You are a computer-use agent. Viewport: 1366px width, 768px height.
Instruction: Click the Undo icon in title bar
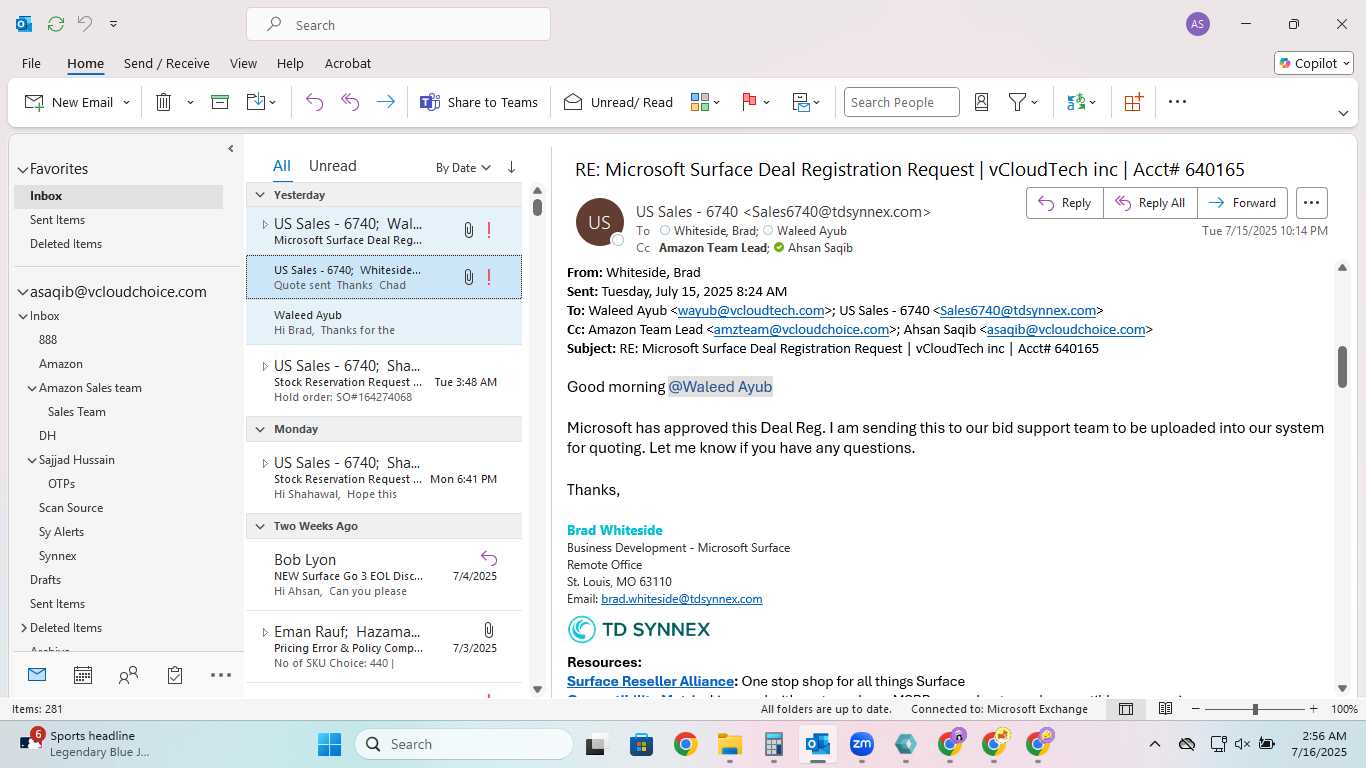tap(85, 24)
